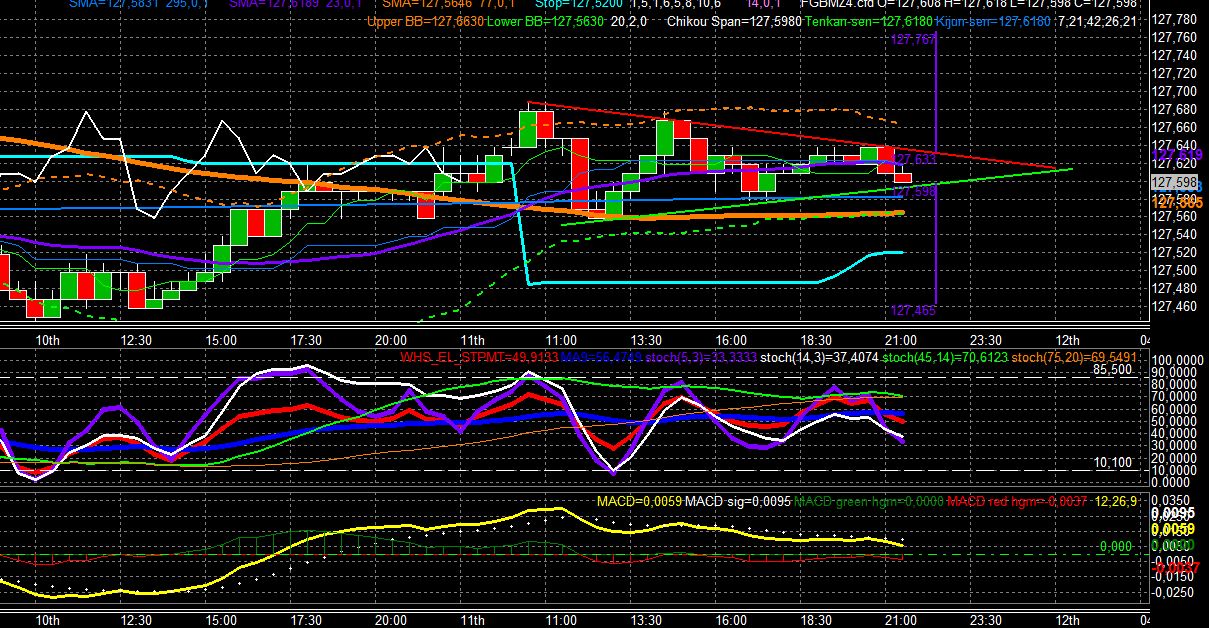Click the 85,500 overbought level label
Screen dimensions: 1209x628
point(1112,369)
